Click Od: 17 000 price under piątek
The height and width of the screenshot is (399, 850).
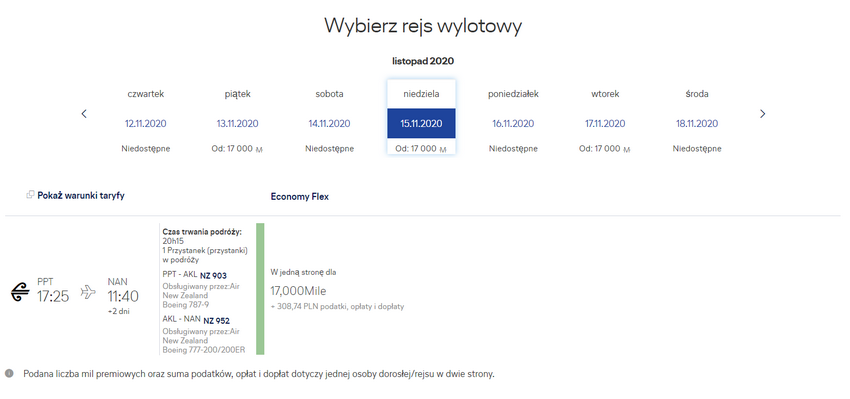click(x=237, y=149)
